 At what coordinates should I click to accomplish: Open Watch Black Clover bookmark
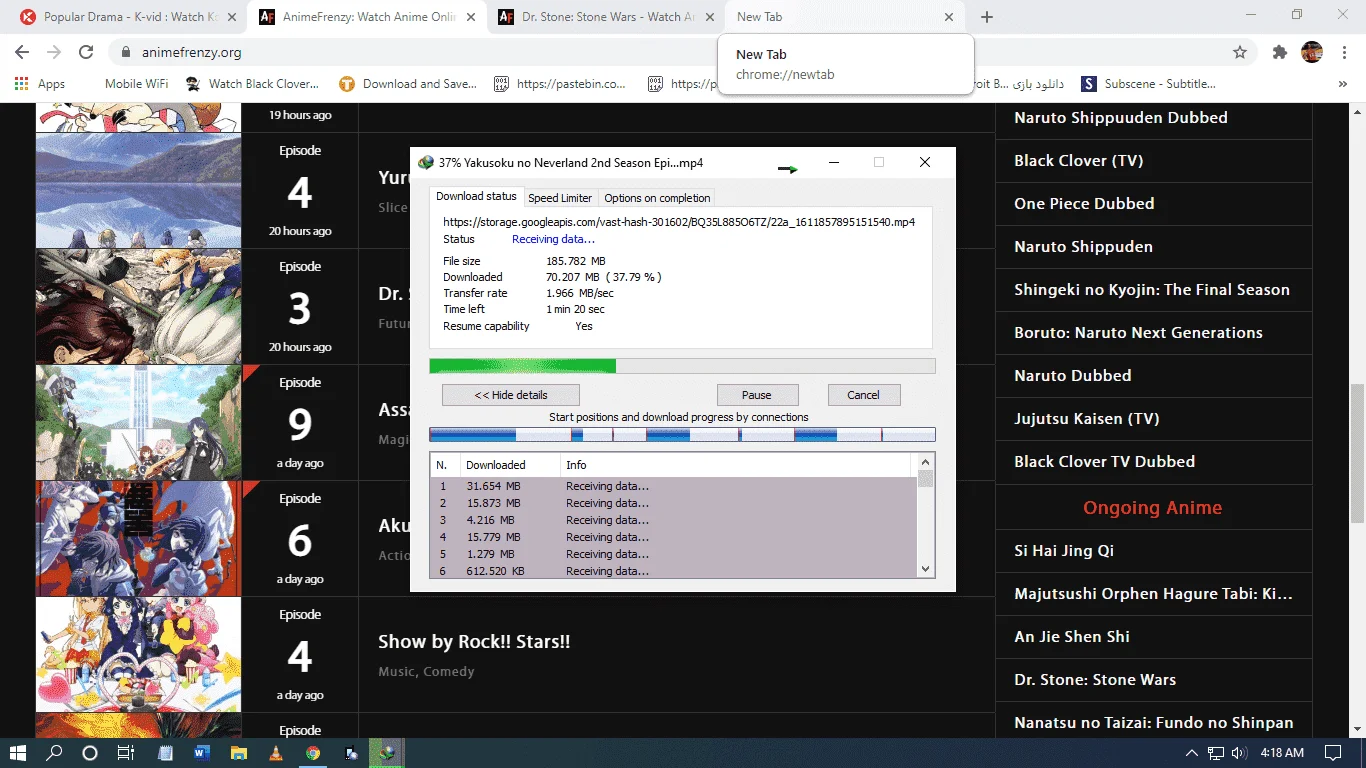(x=253, y=84)
